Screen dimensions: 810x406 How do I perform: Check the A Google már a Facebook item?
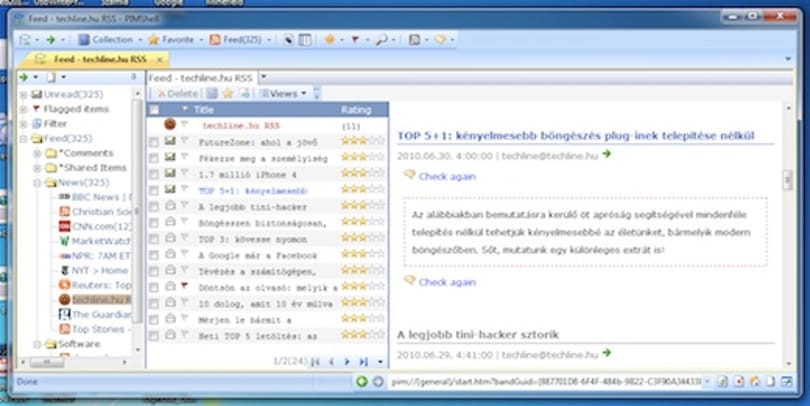153,255
